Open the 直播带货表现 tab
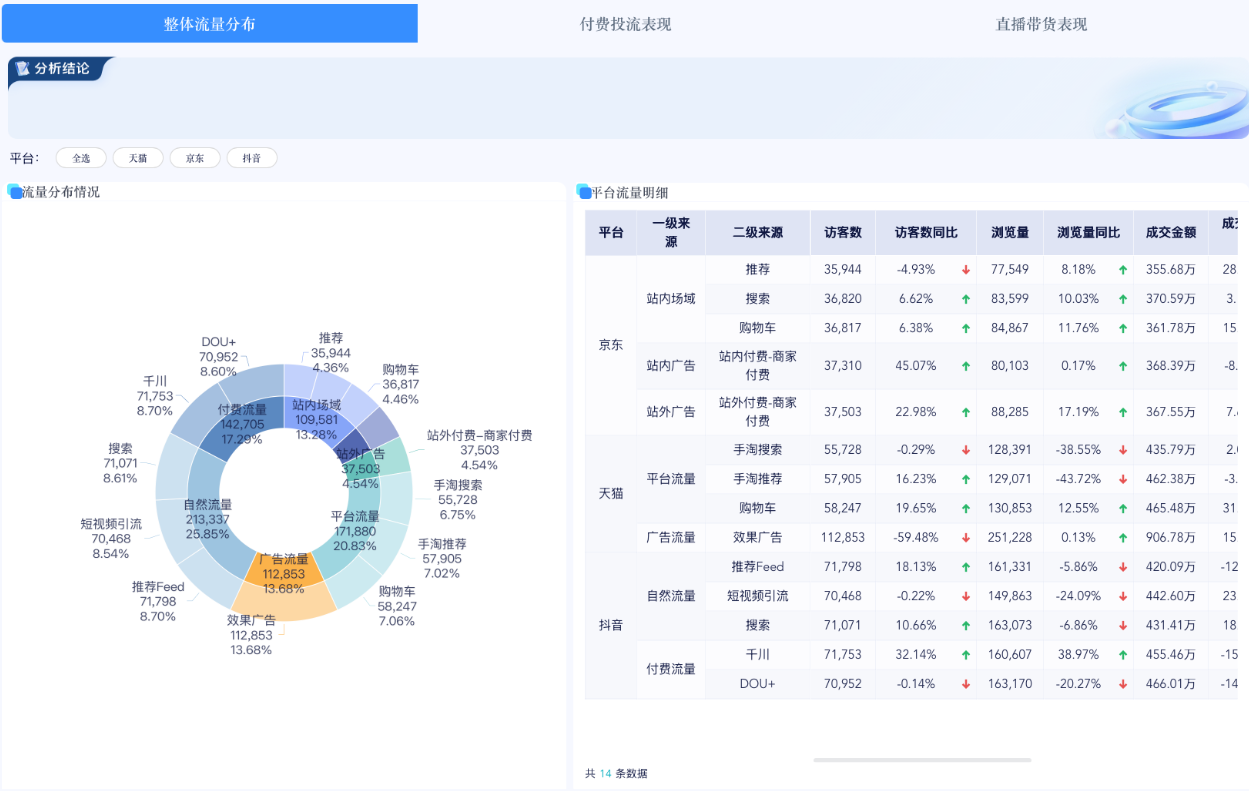Screen dimensions: 1249x791 pyautogui.click(x=1039, y=23)
